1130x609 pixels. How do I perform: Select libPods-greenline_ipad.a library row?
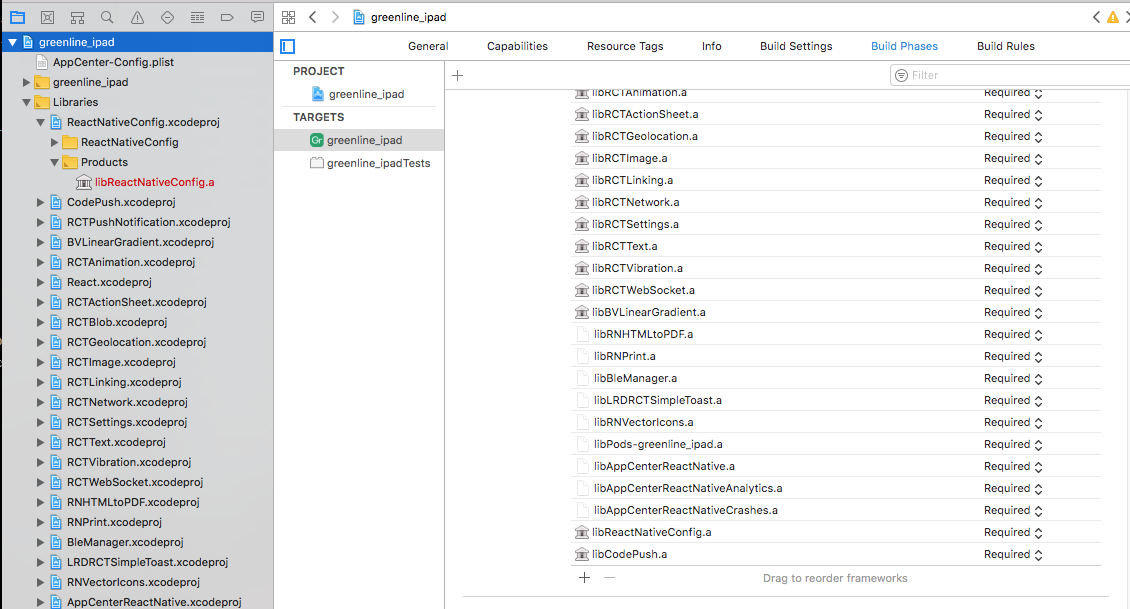tap(836, 444)
